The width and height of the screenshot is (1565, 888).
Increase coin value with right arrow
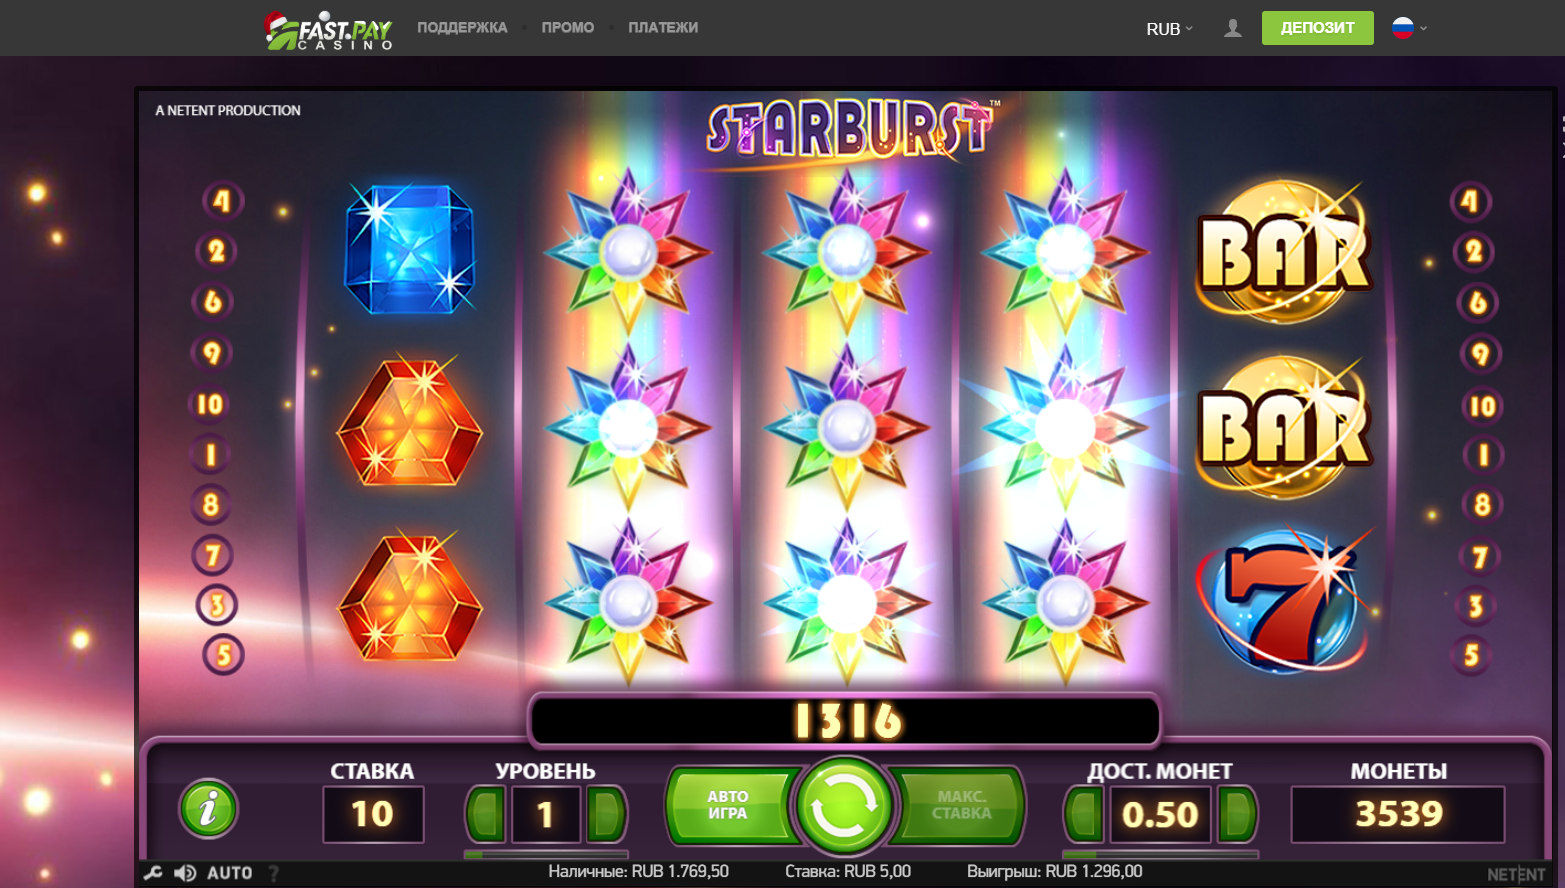[1236, 814]
